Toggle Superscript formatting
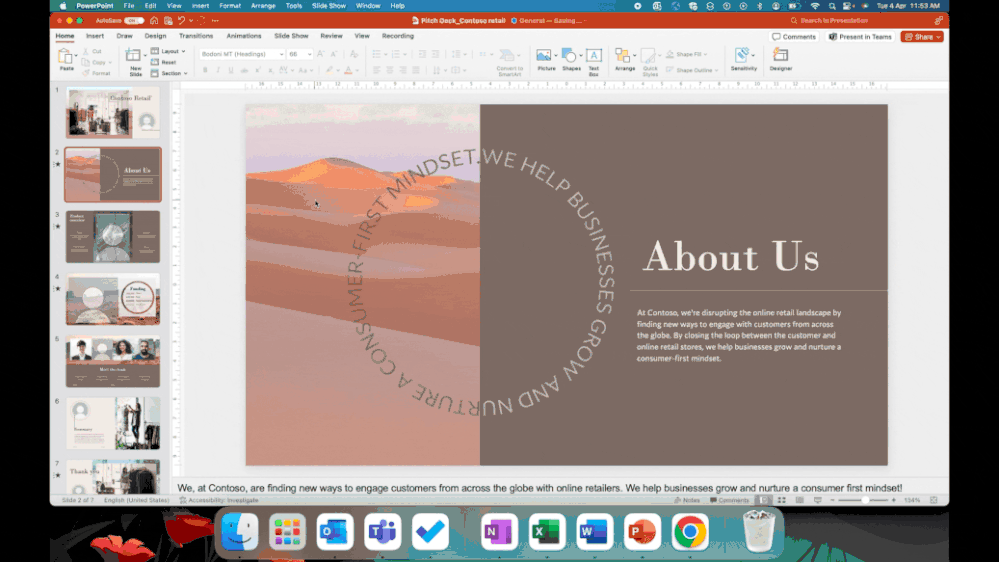Viewport: 999px width, 562px height. click(258, 70)
